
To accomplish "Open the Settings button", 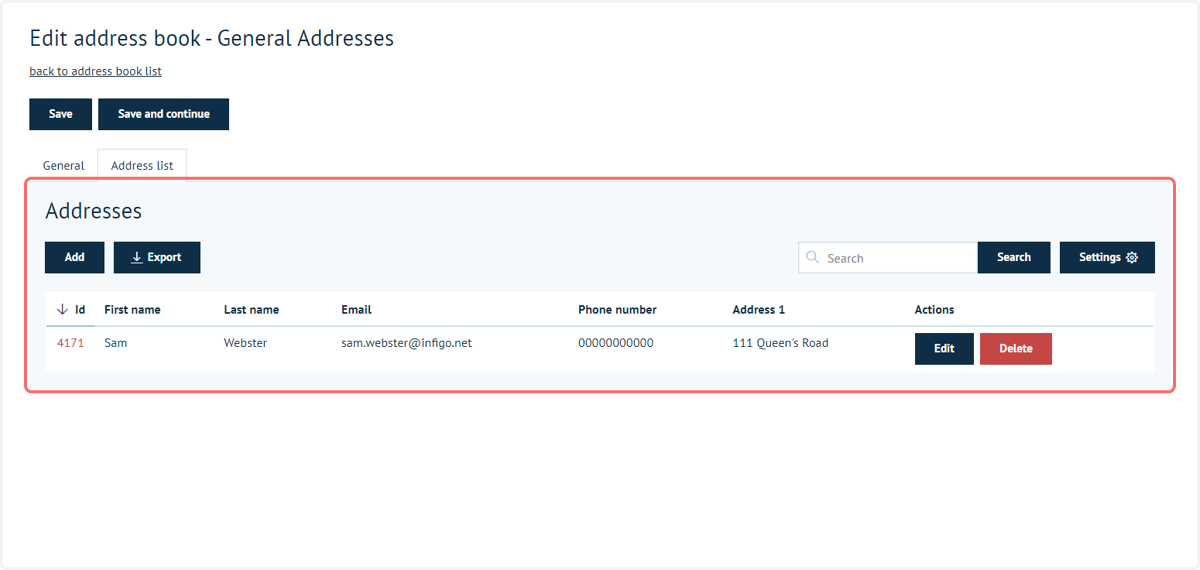I will coord(1107,257).
